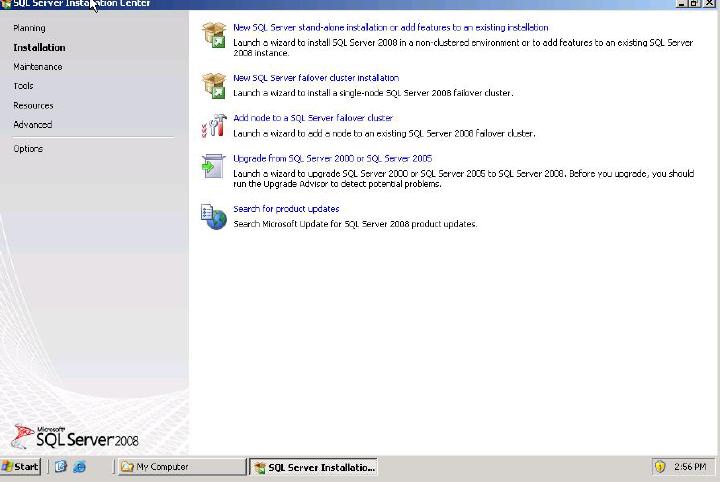Open the Options page in sidebar
Viewport: 720px width, 482px height.
[28, 149]
